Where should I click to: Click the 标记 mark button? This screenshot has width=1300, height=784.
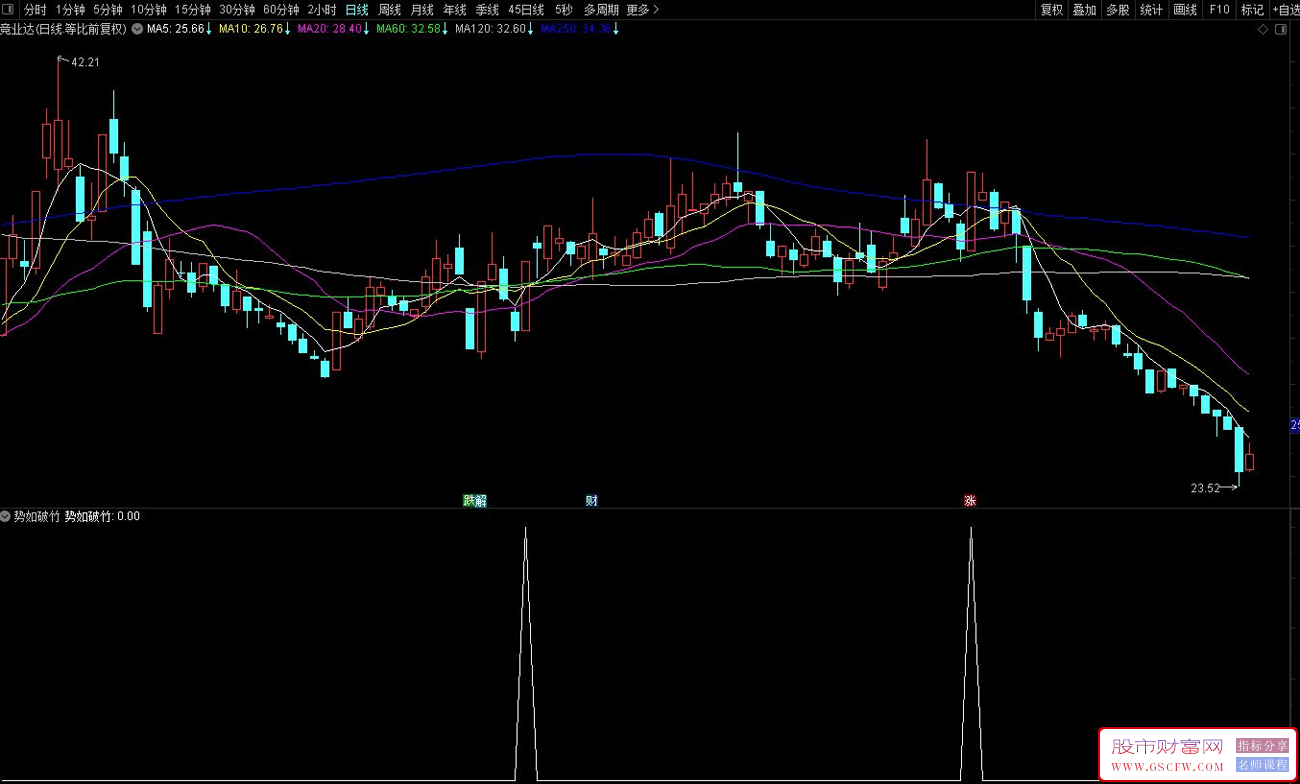(x=1252, y=9)
